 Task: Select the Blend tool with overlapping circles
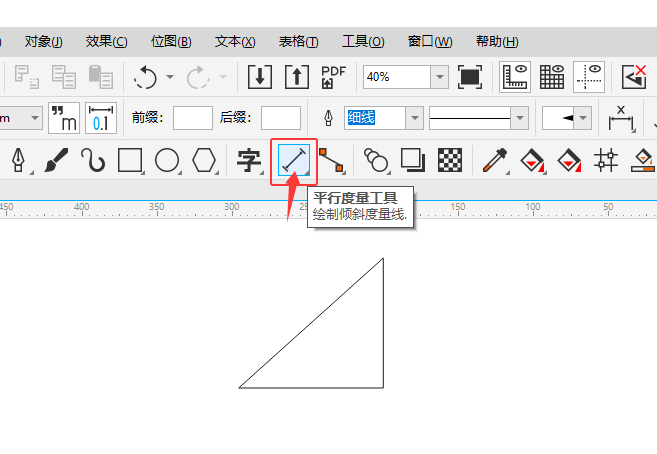[x=375, y=160]
